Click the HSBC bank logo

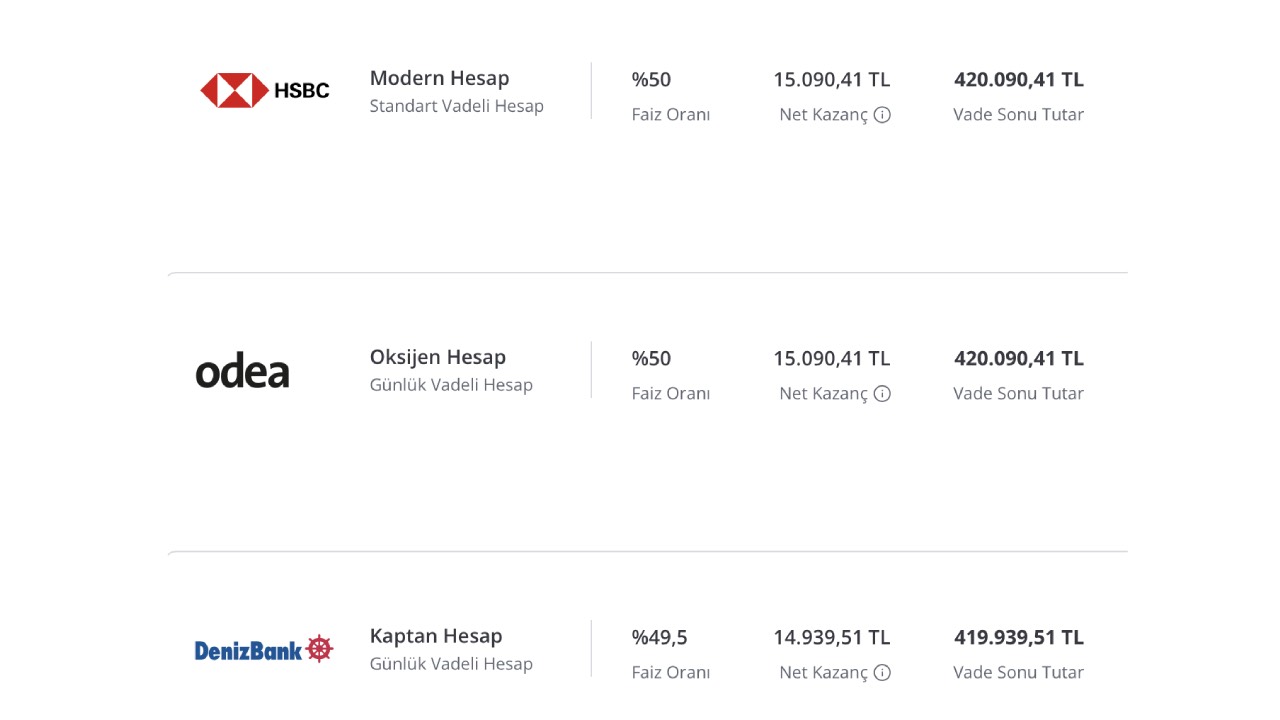pos(265,90)
